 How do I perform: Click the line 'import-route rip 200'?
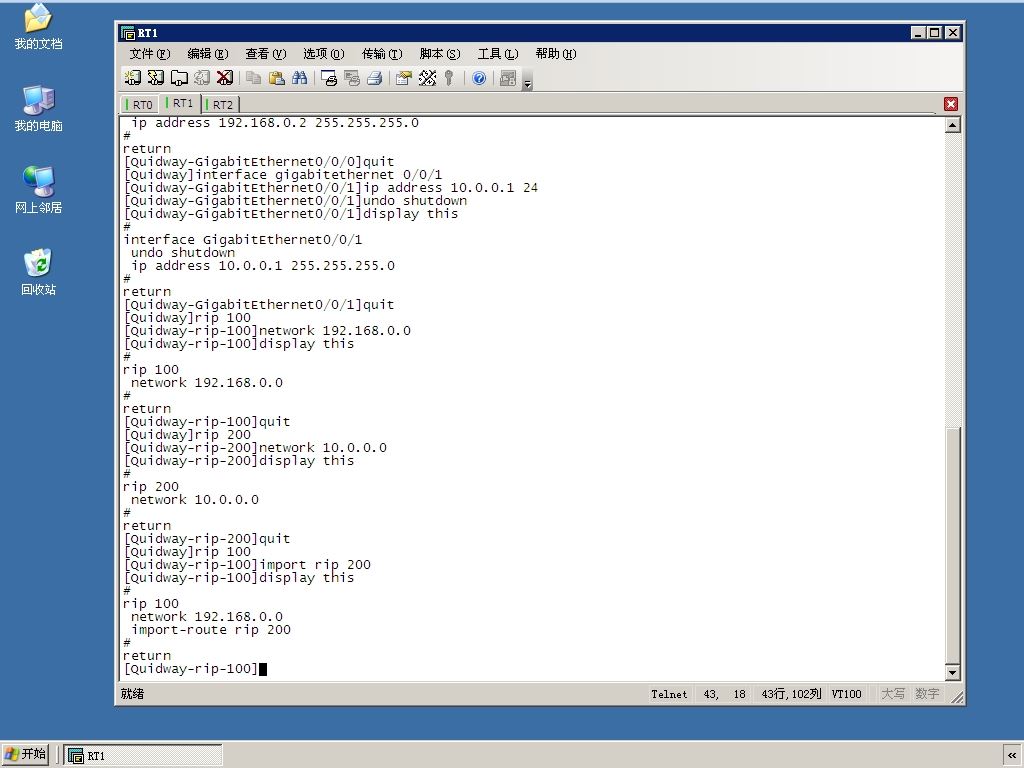(x=211, y=630)
